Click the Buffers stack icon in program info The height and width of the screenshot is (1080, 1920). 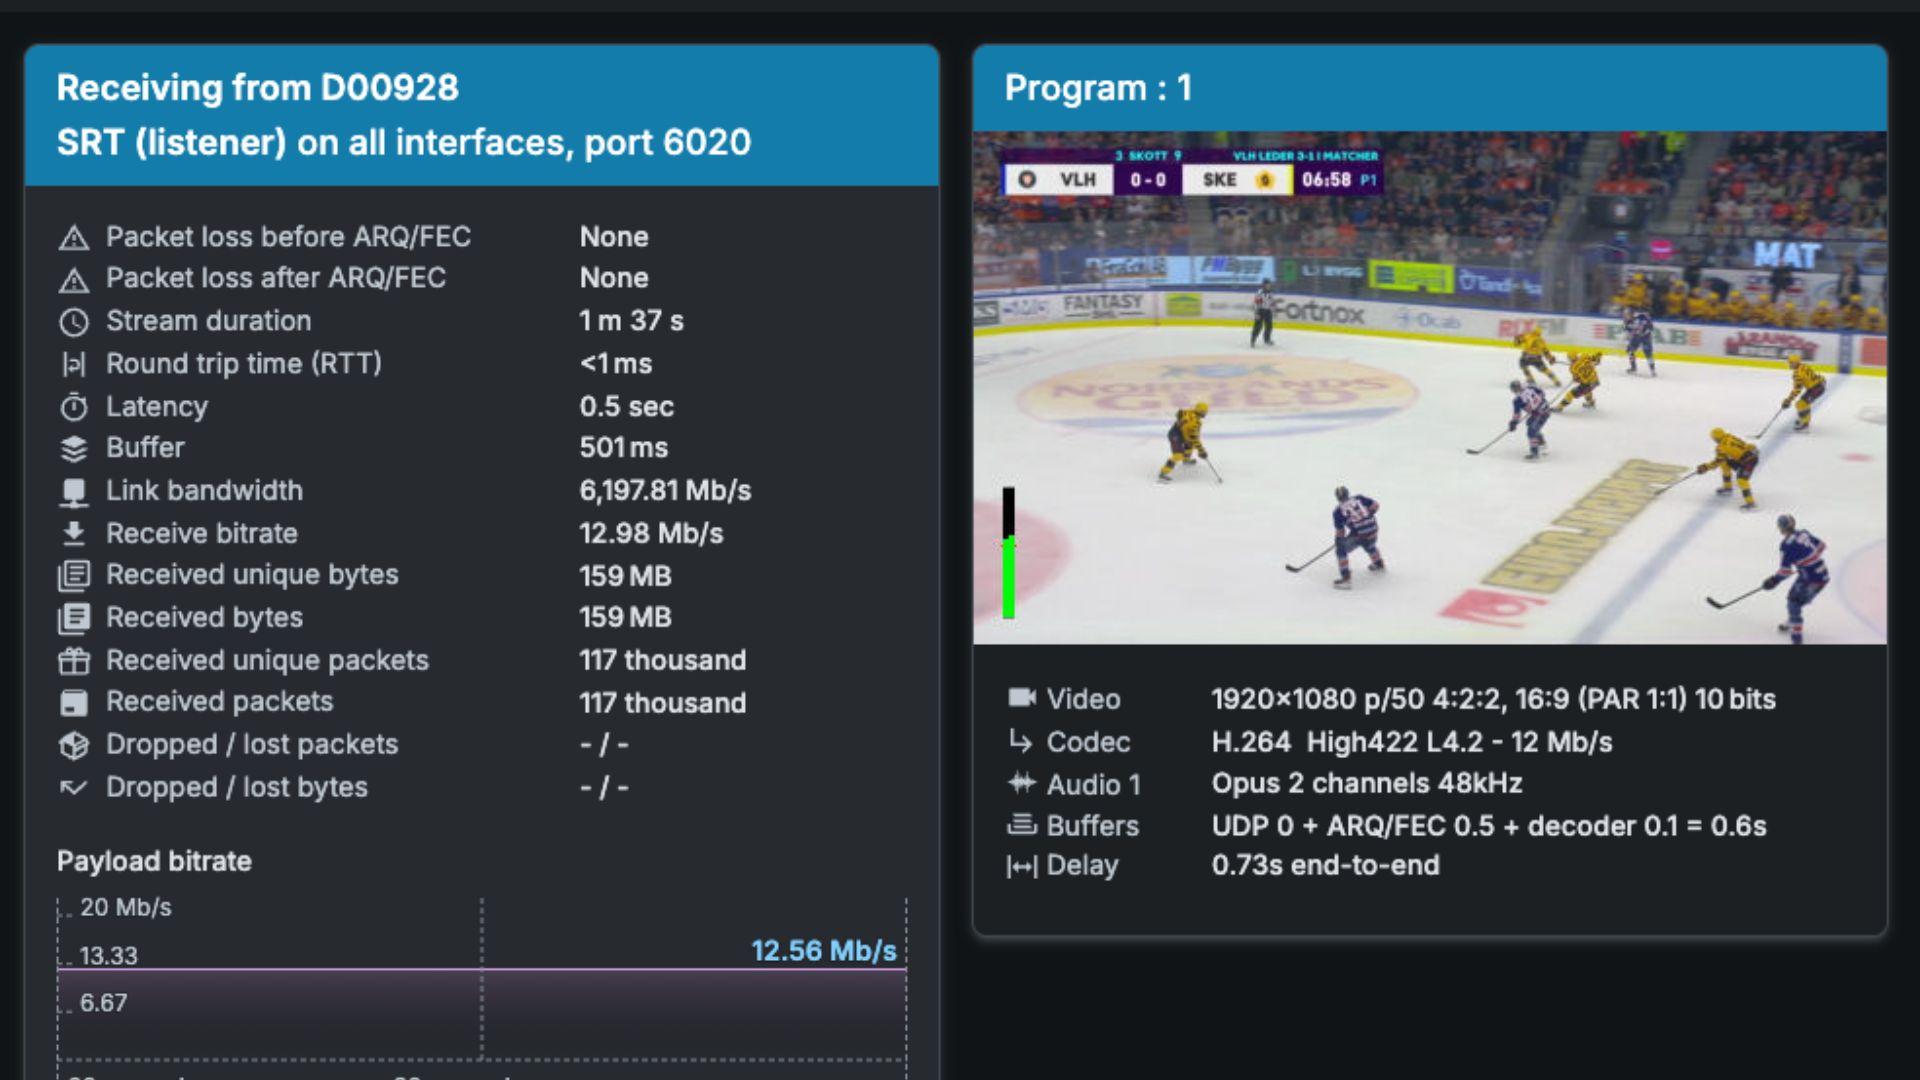tap(1021, 825)
